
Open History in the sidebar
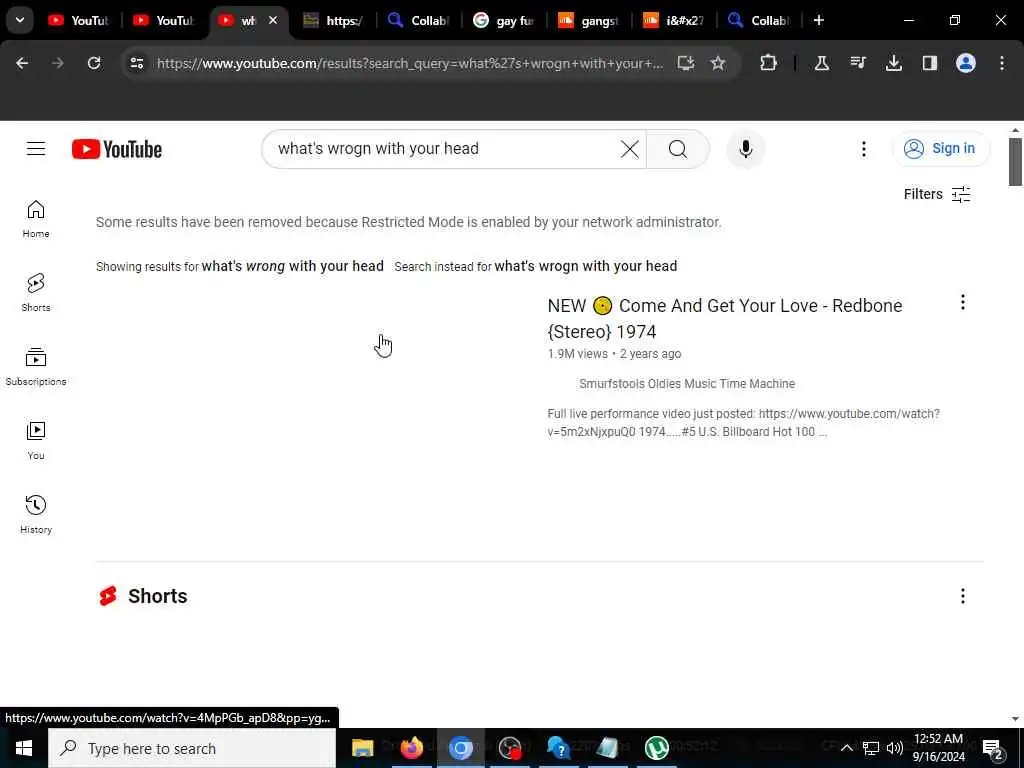(x=36, y=515)
